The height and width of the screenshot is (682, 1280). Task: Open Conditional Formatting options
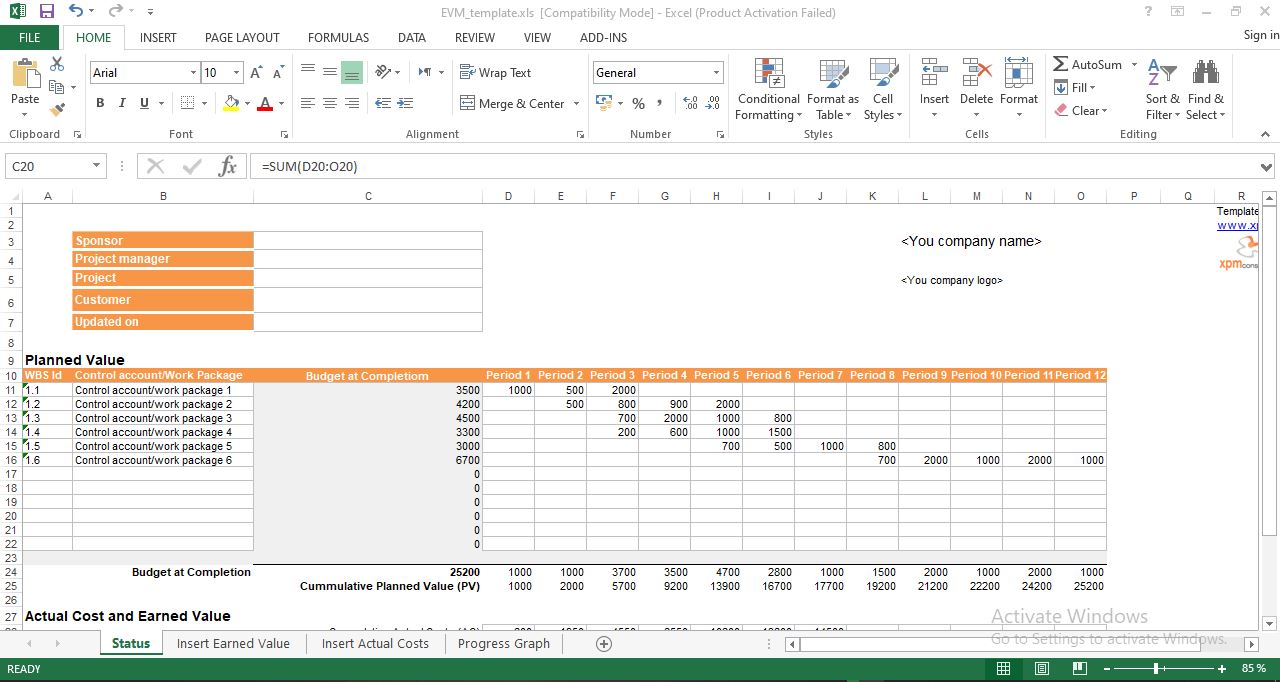point(768,89)
